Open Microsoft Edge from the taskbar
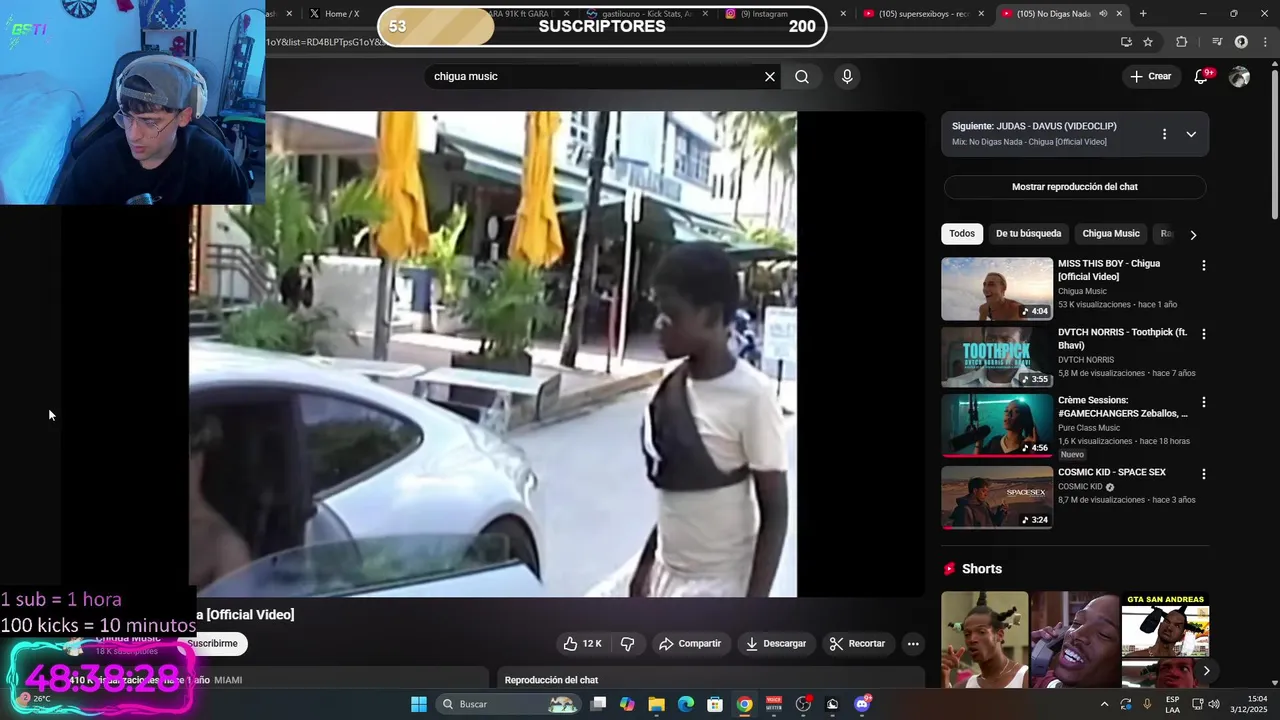 coord(686,704)
